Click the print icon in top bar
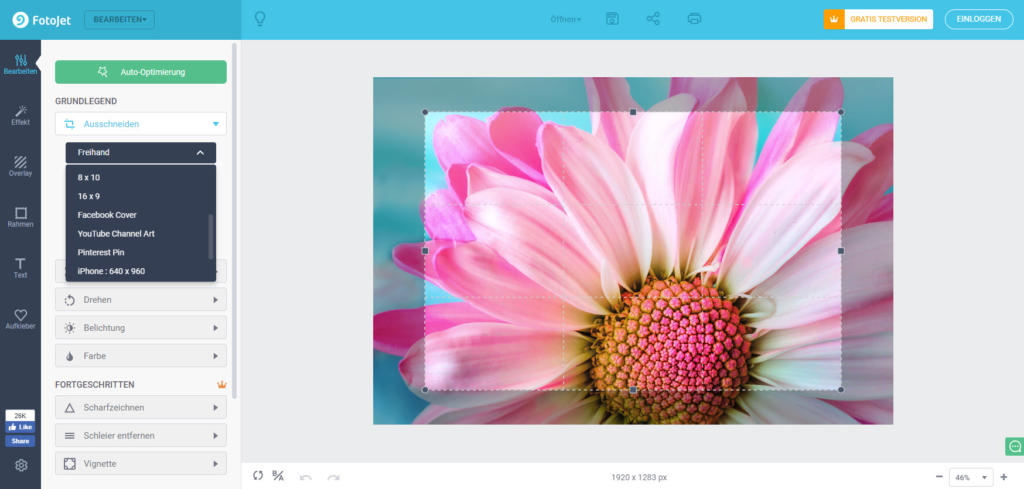This screenshot has width=1024, height=489. [694, 19]
